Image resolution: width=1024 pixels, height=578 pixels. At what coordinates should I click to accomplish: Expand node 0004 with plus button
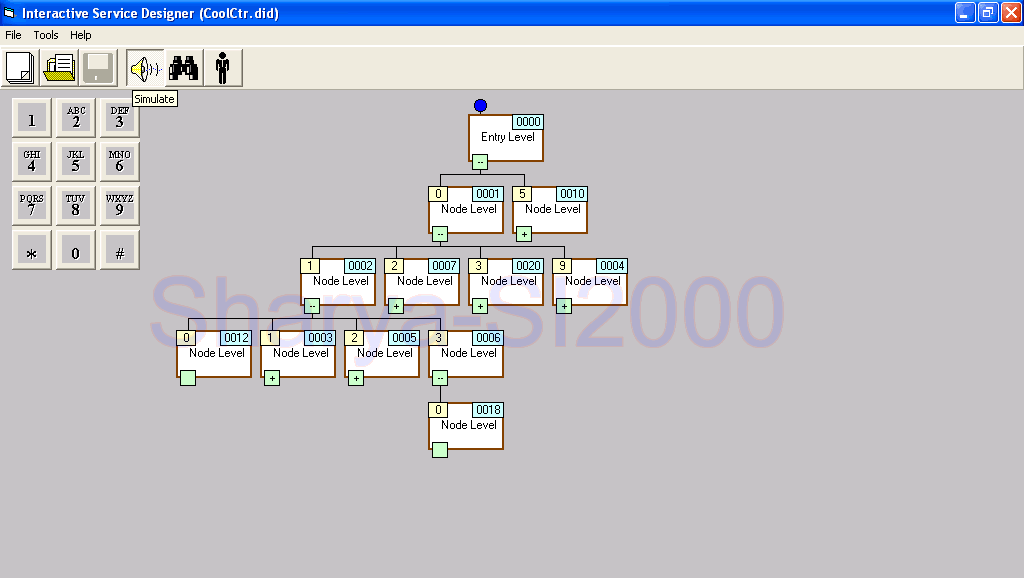(564, 306)
